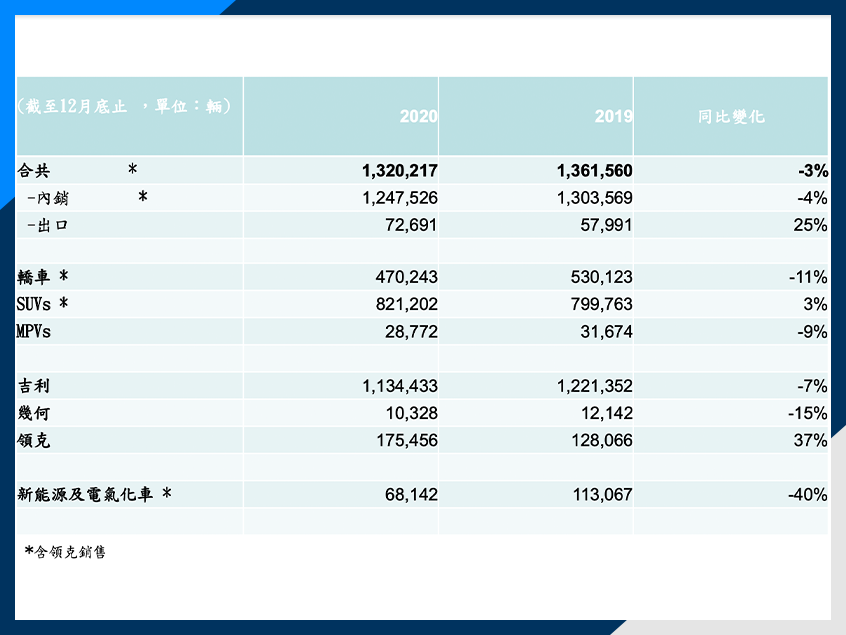Click the 37% change cell
846x635 pixels.
(x=810, y=440)
